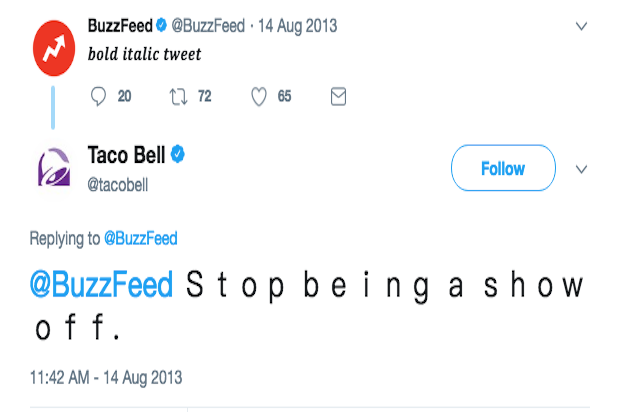The height and width of the screenshot is (412, 618).
Task: Like the BuzzFeed tweet with the heart icon
Action: coord(257,96)
